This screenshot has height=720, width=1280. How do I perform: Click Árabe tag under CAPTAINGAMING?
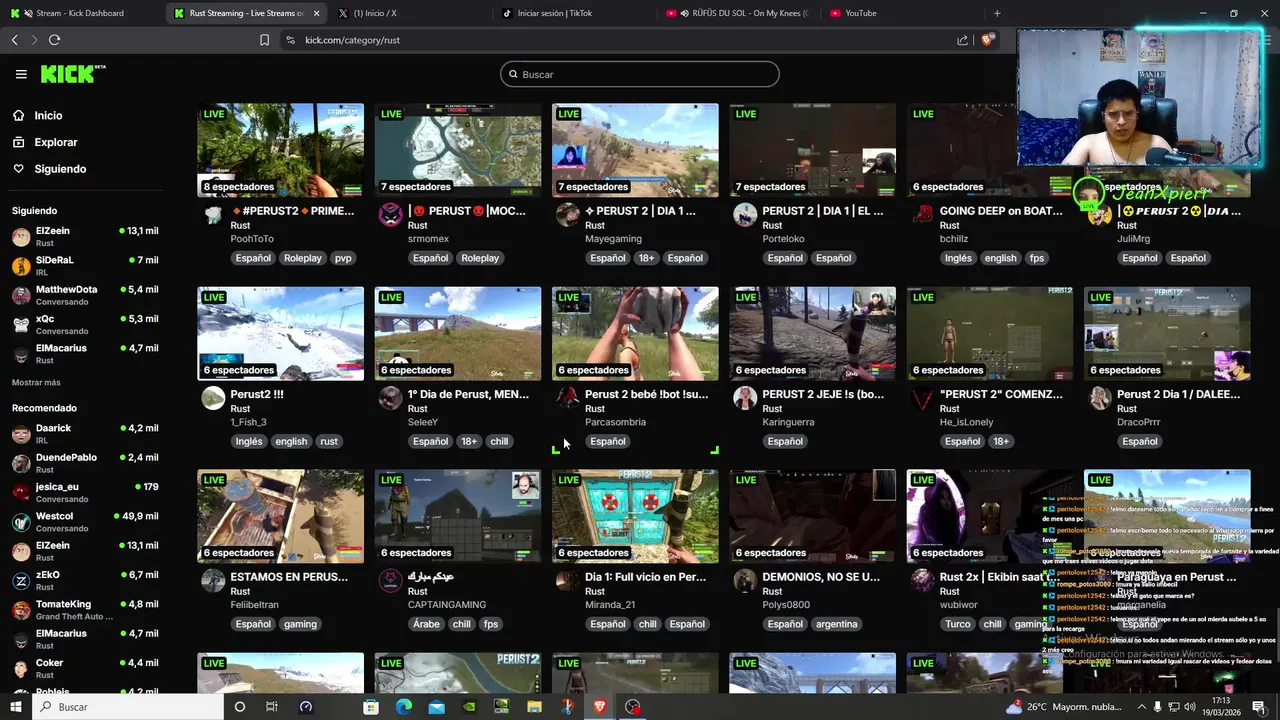pyautogui.click(x=425, y=624)
